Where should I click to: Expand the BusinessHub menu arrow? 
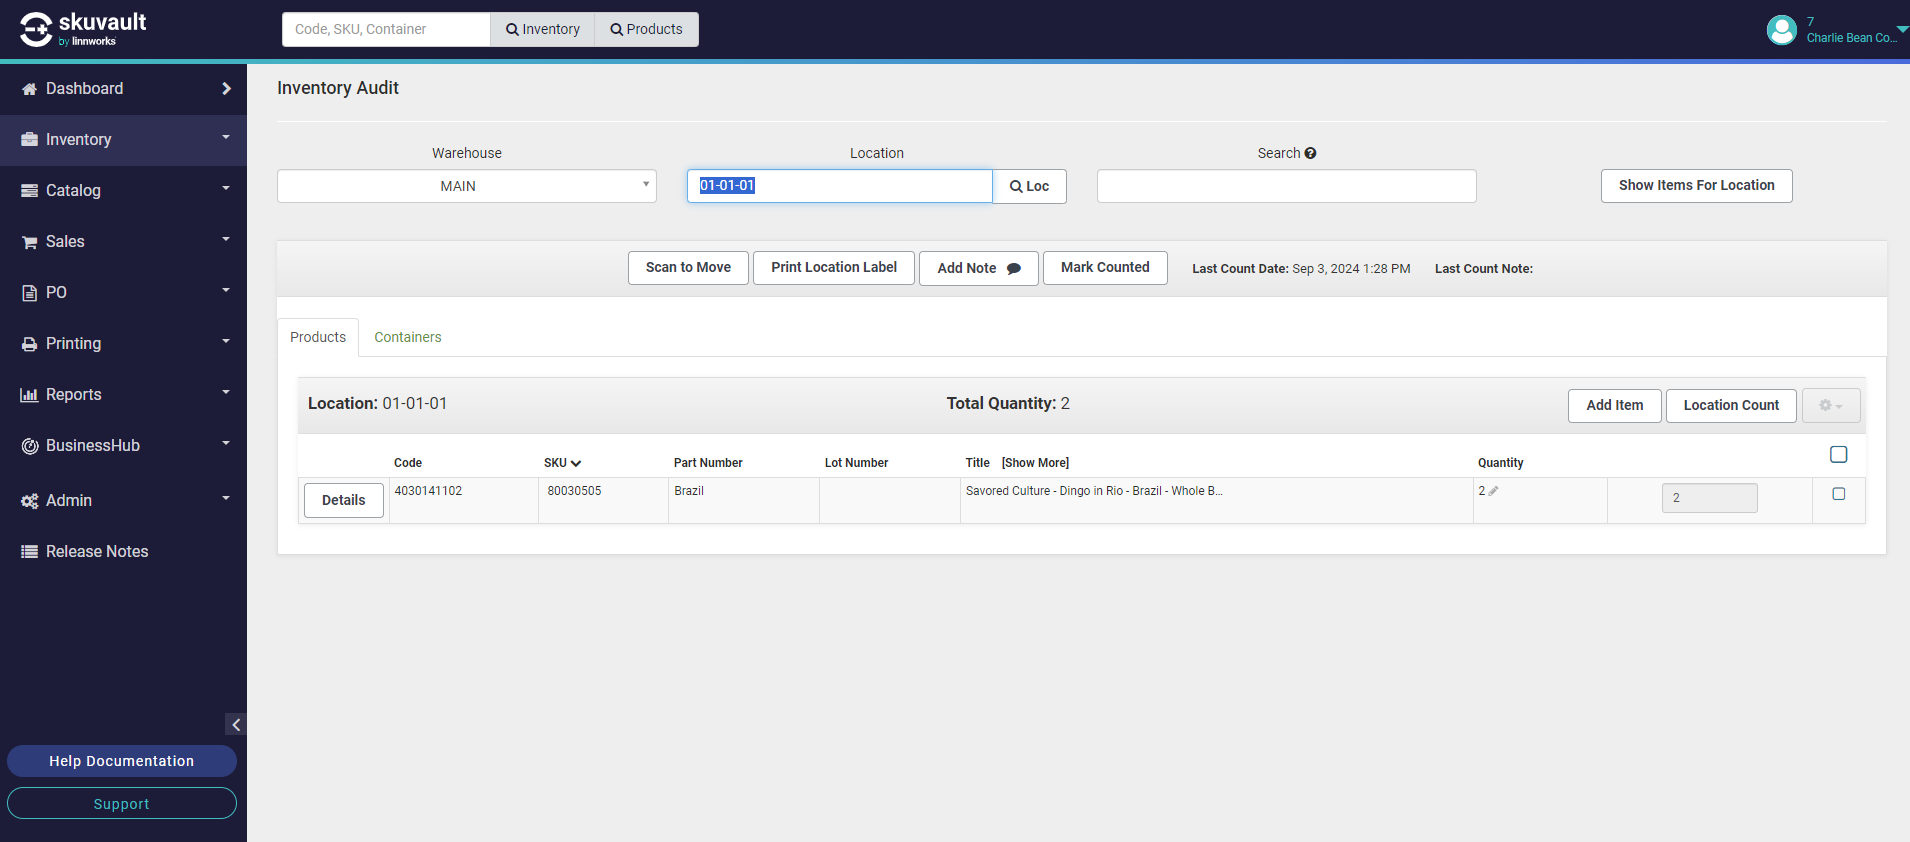pos(226,443)
